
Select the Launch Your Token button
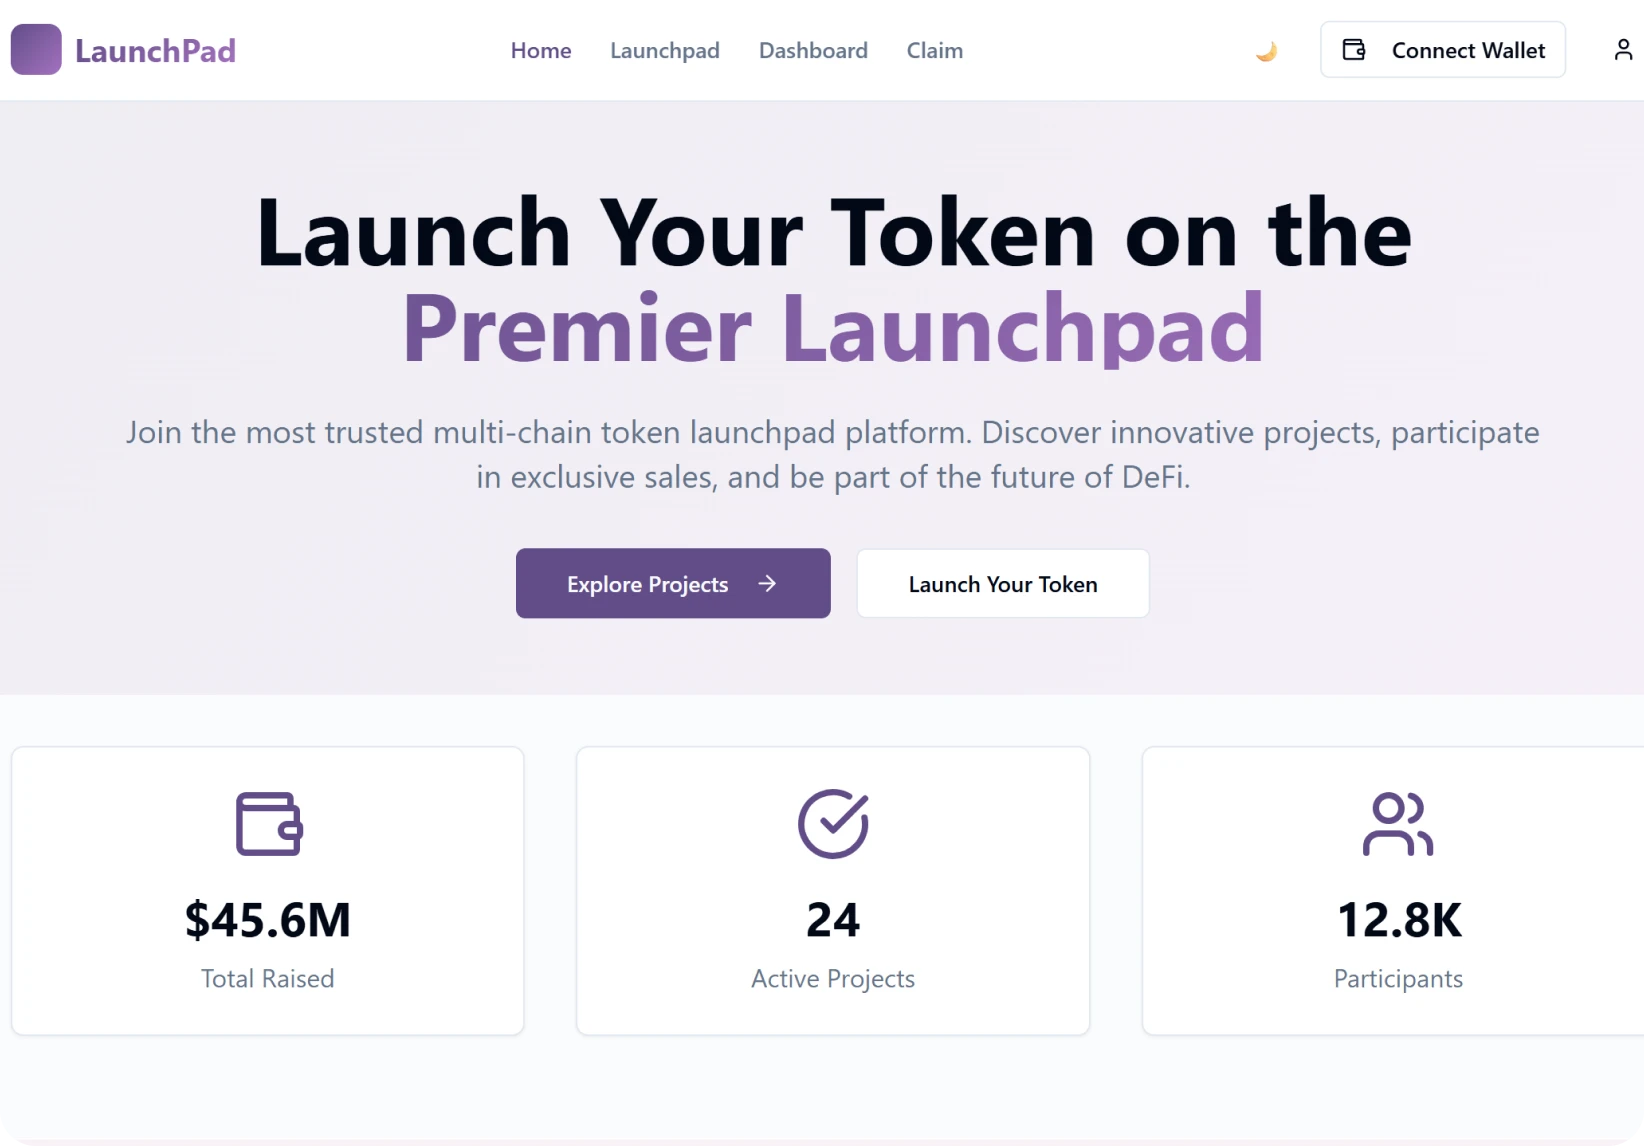pyautogui.click(x=1002, y=583)
